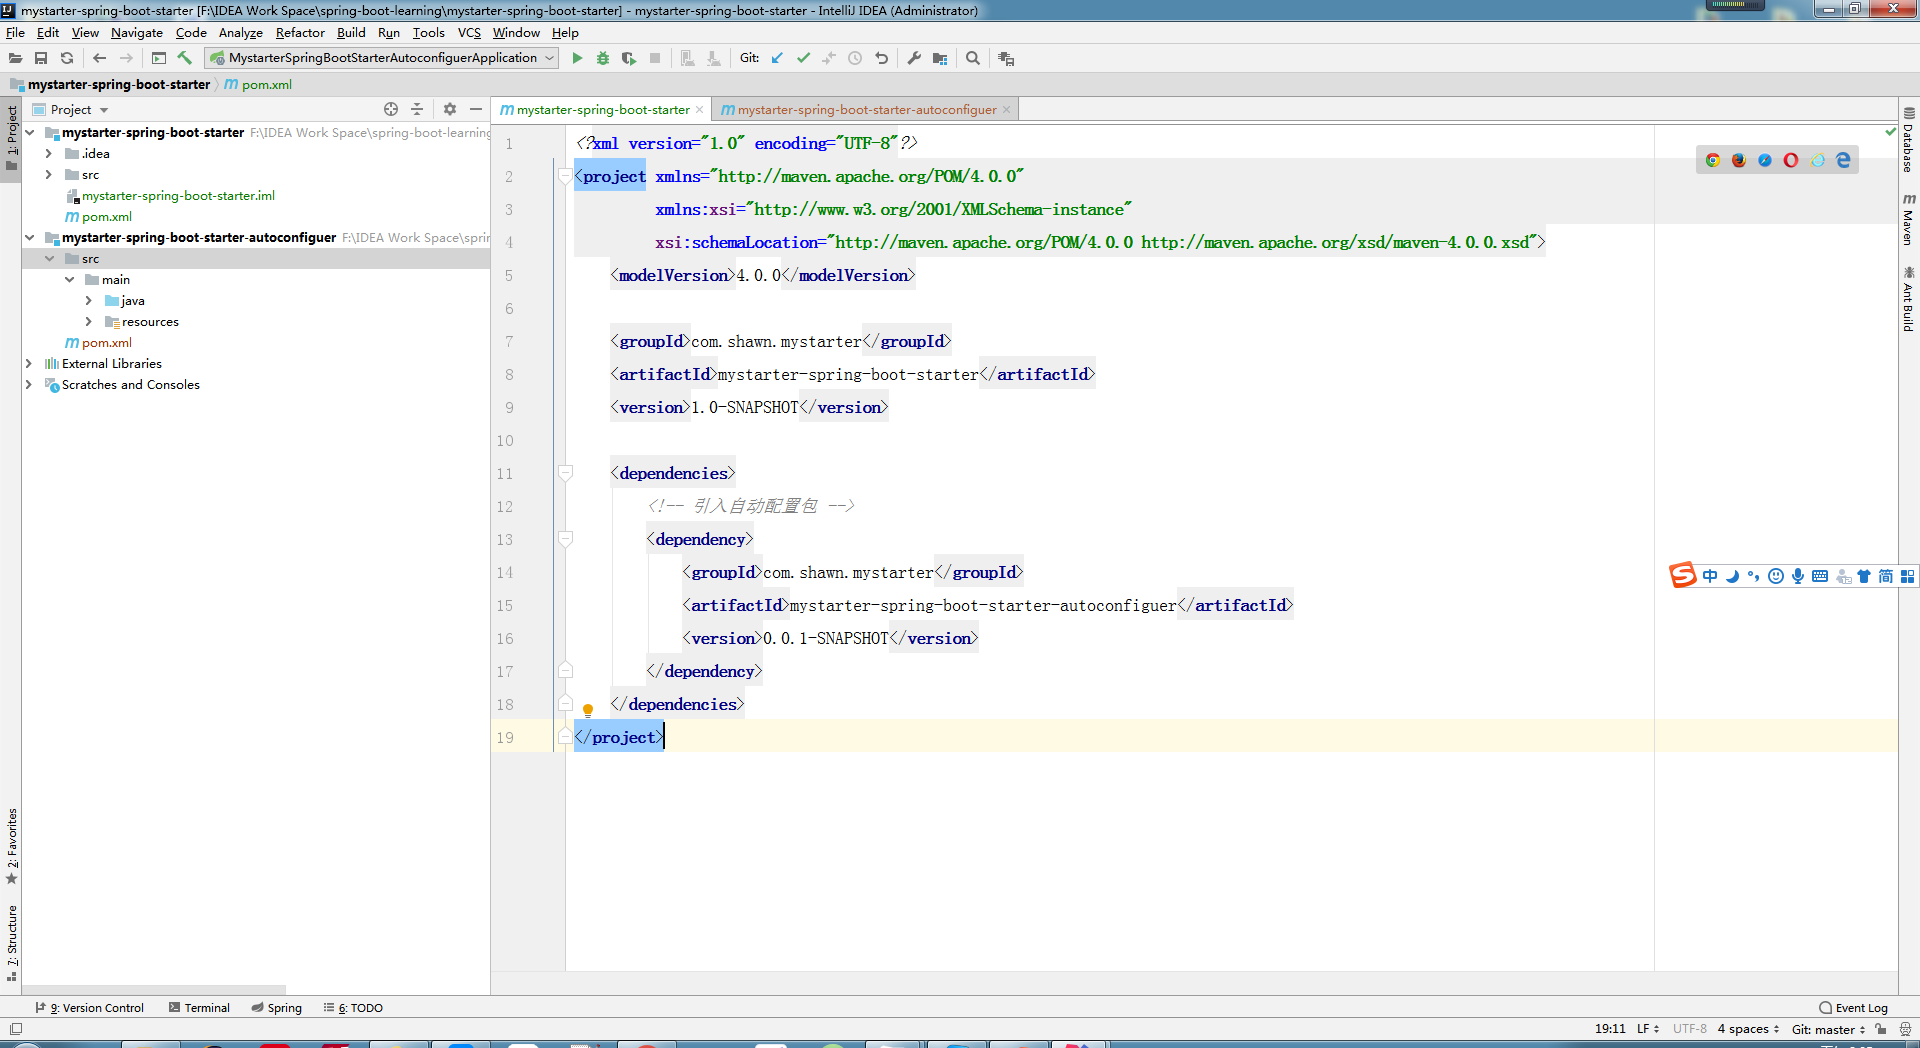Image resolution: width=1920 pixels, height=1048 pixels.
Task: Click the Save All toolbar icon
Action: 41,58
